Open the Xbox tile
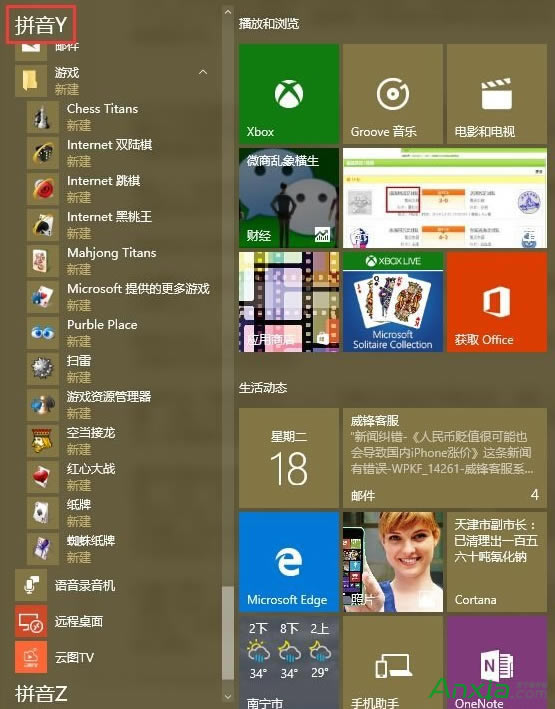Screen dimensions: 555x709 (x=289, y=94)
